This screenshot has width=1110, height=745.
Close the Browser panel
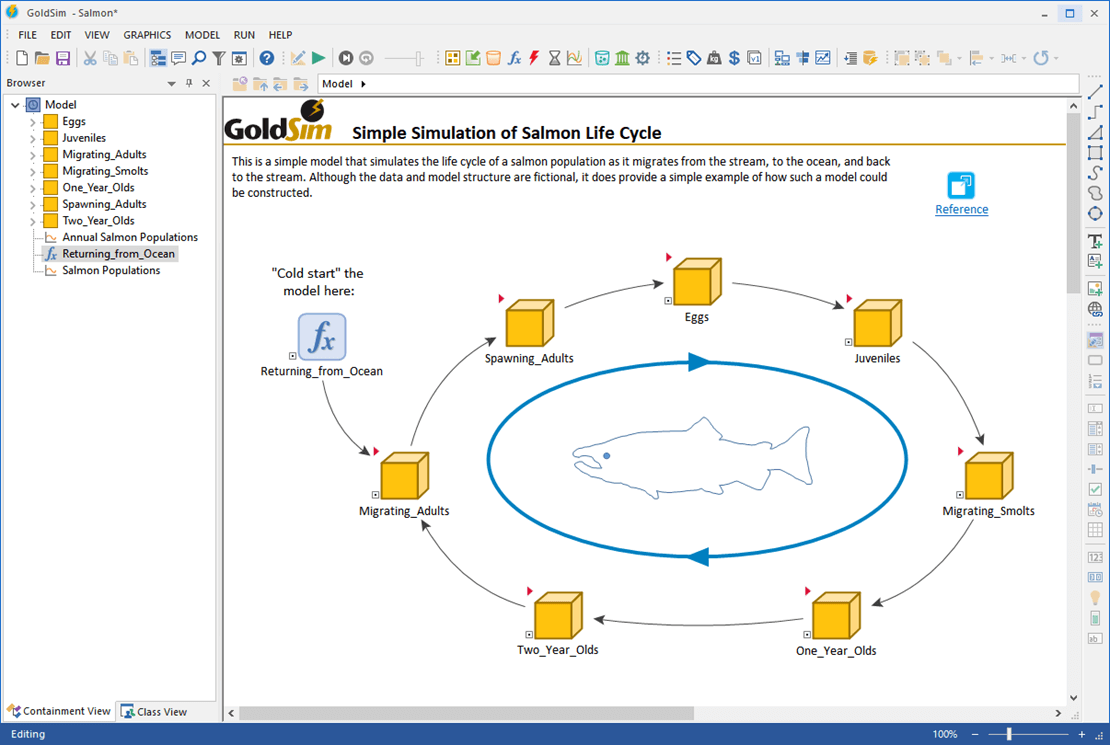(206, 83)
